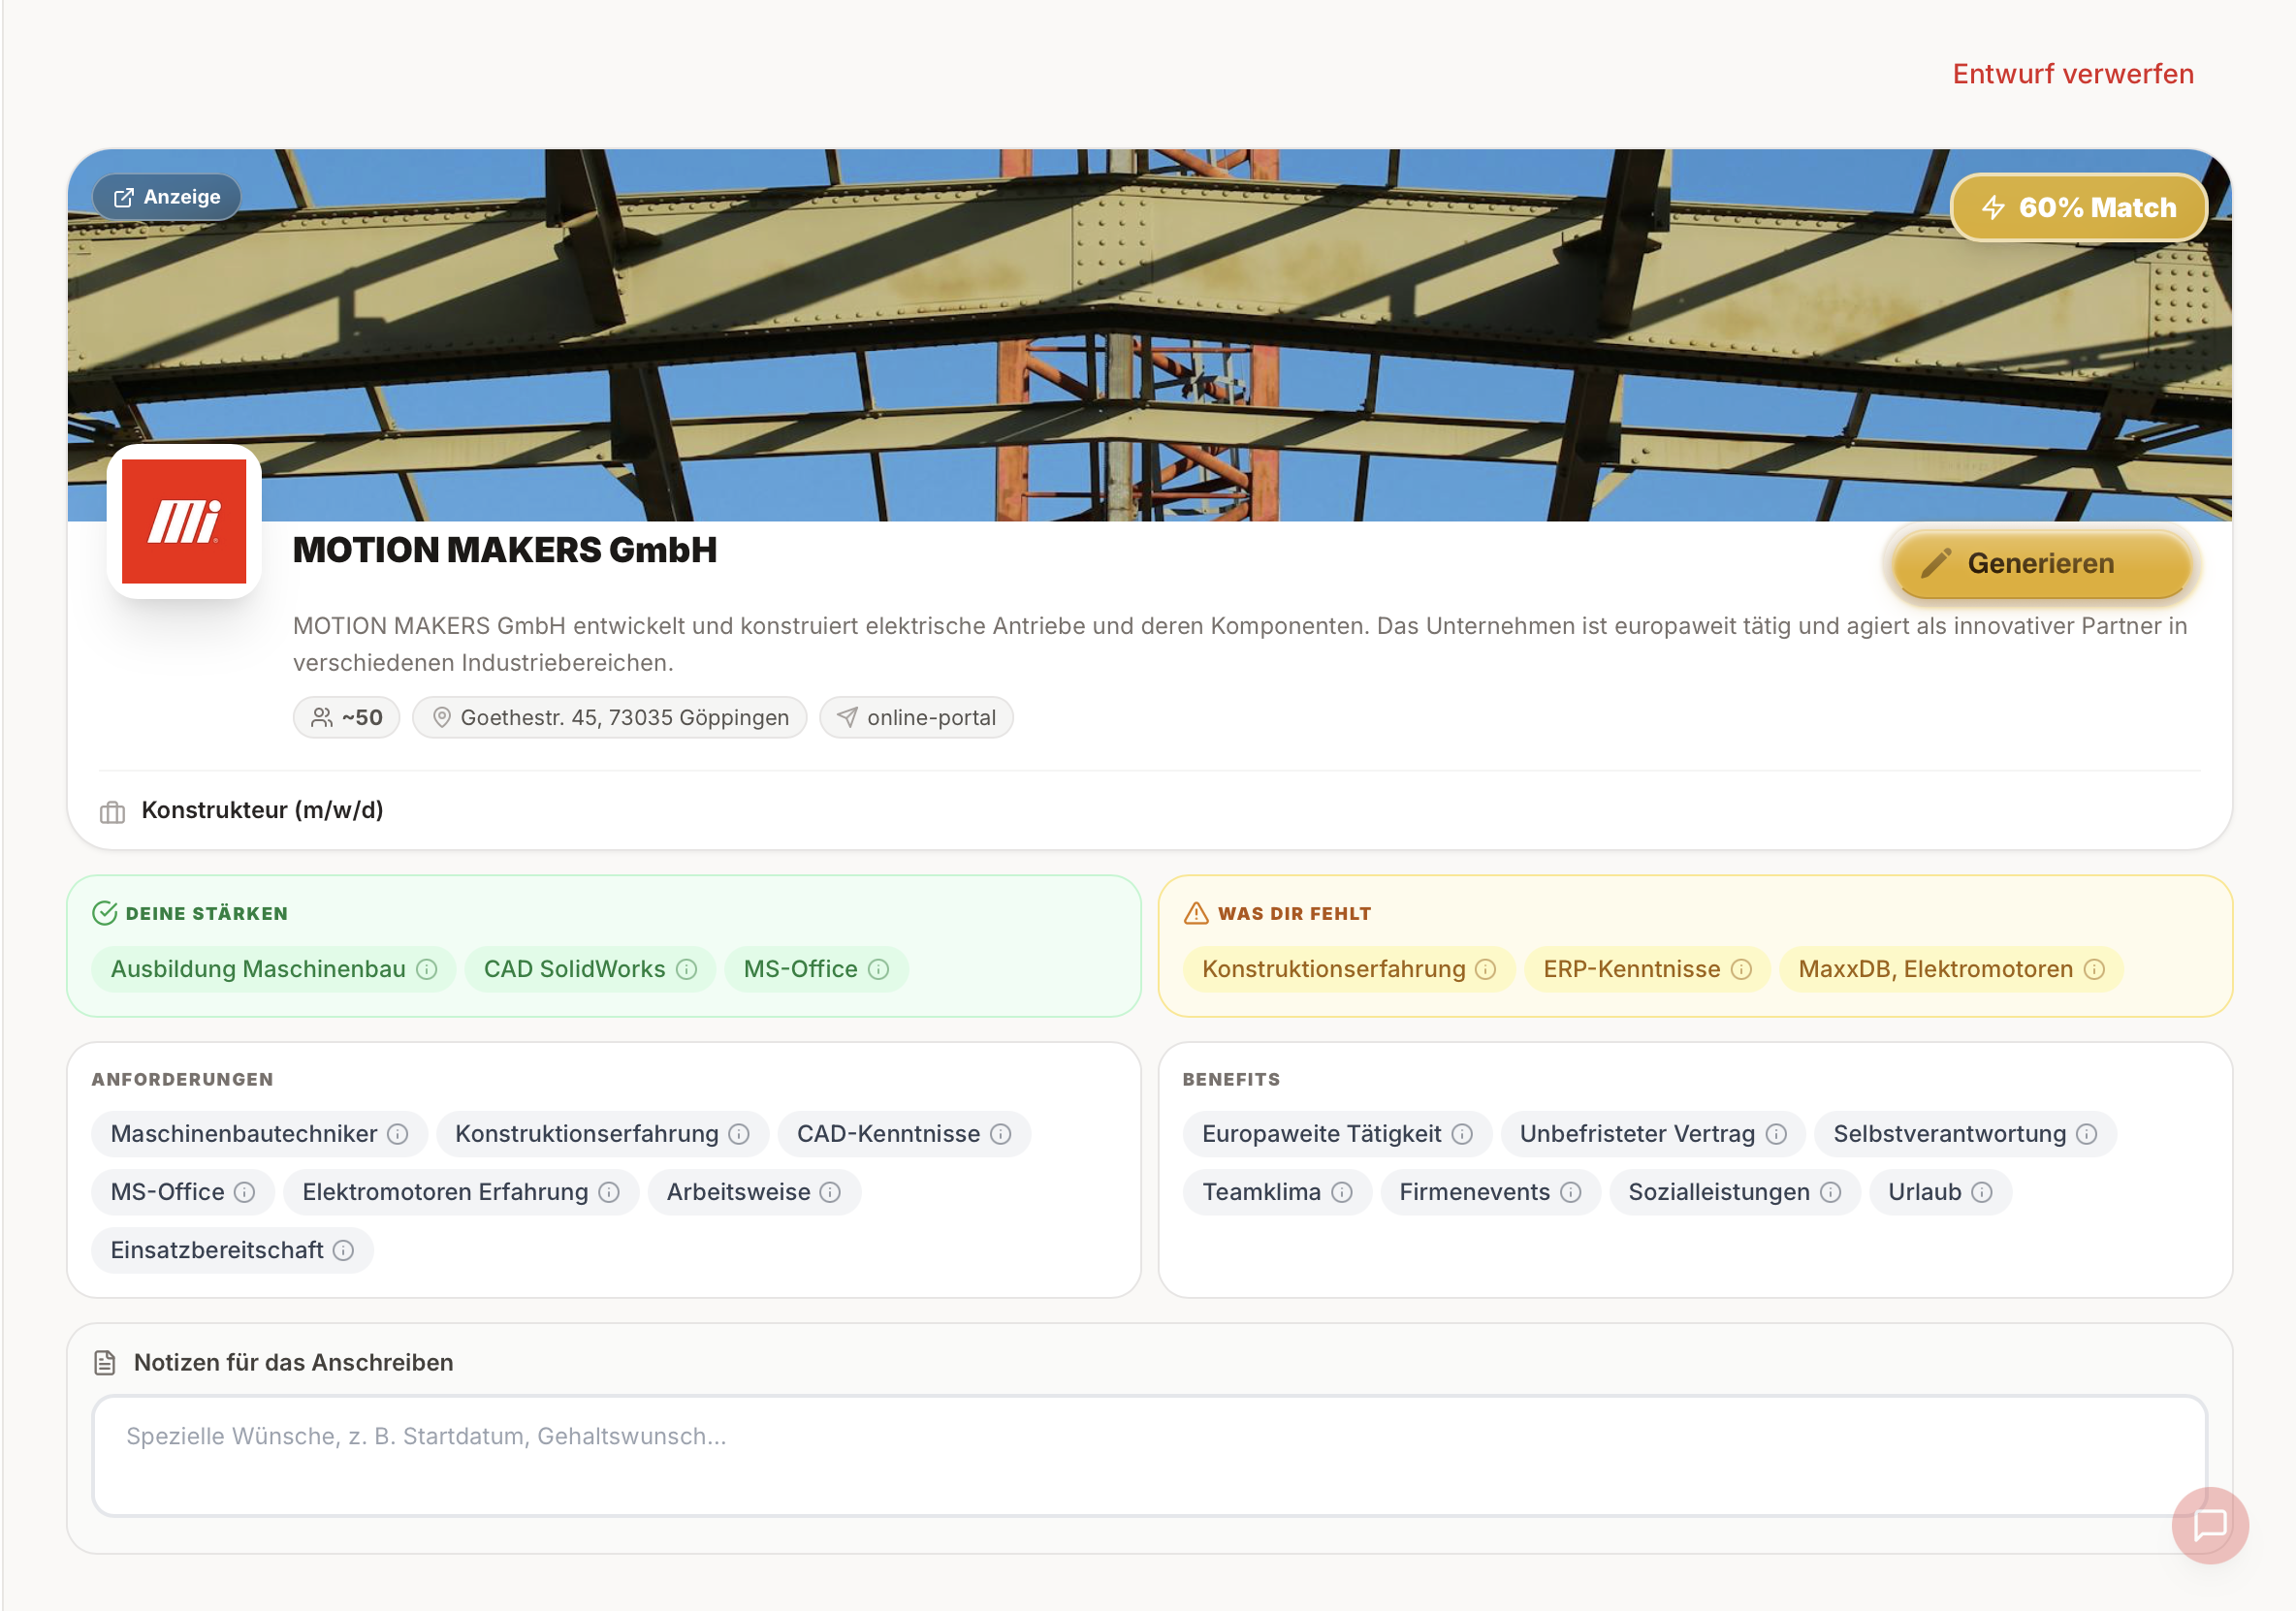Viewport: 2296px width, 1611px height.
Task: Show info for CAD-Kenntnisse requirement
Action: [1001, 1133]
